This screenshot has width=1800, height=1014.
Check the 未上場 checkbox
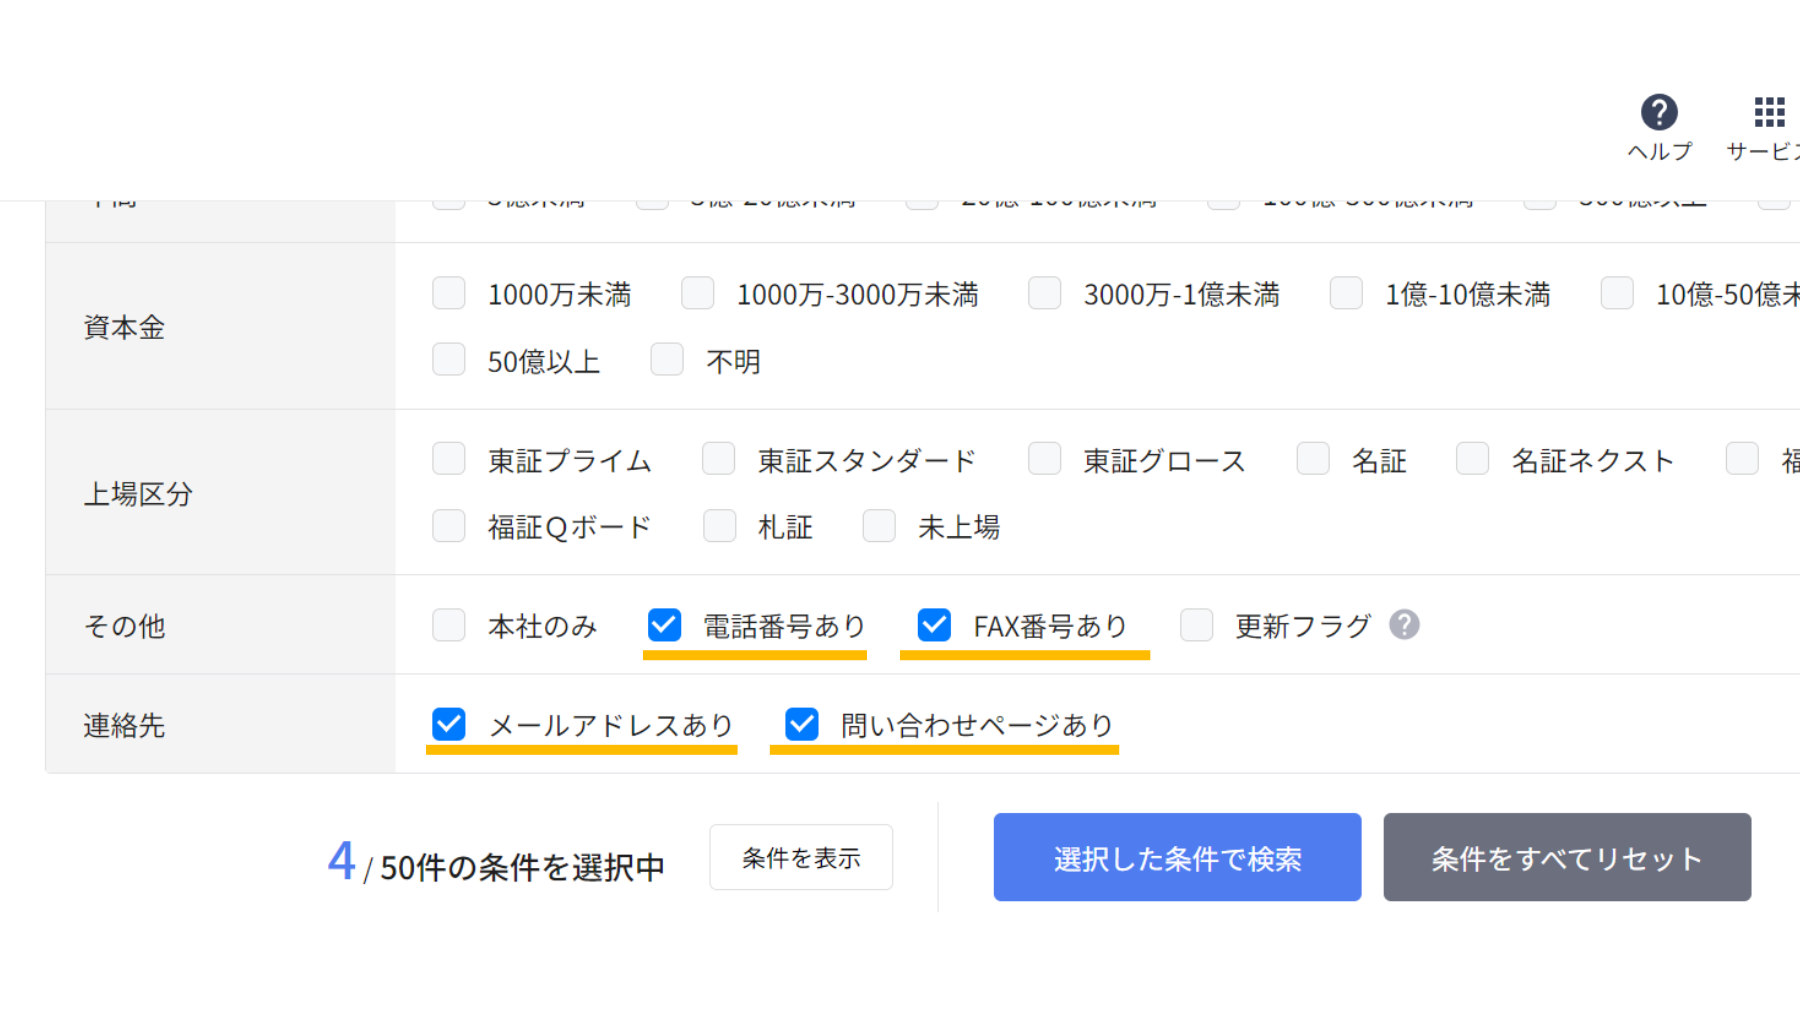pyautogui.click(x=880, y=526)
